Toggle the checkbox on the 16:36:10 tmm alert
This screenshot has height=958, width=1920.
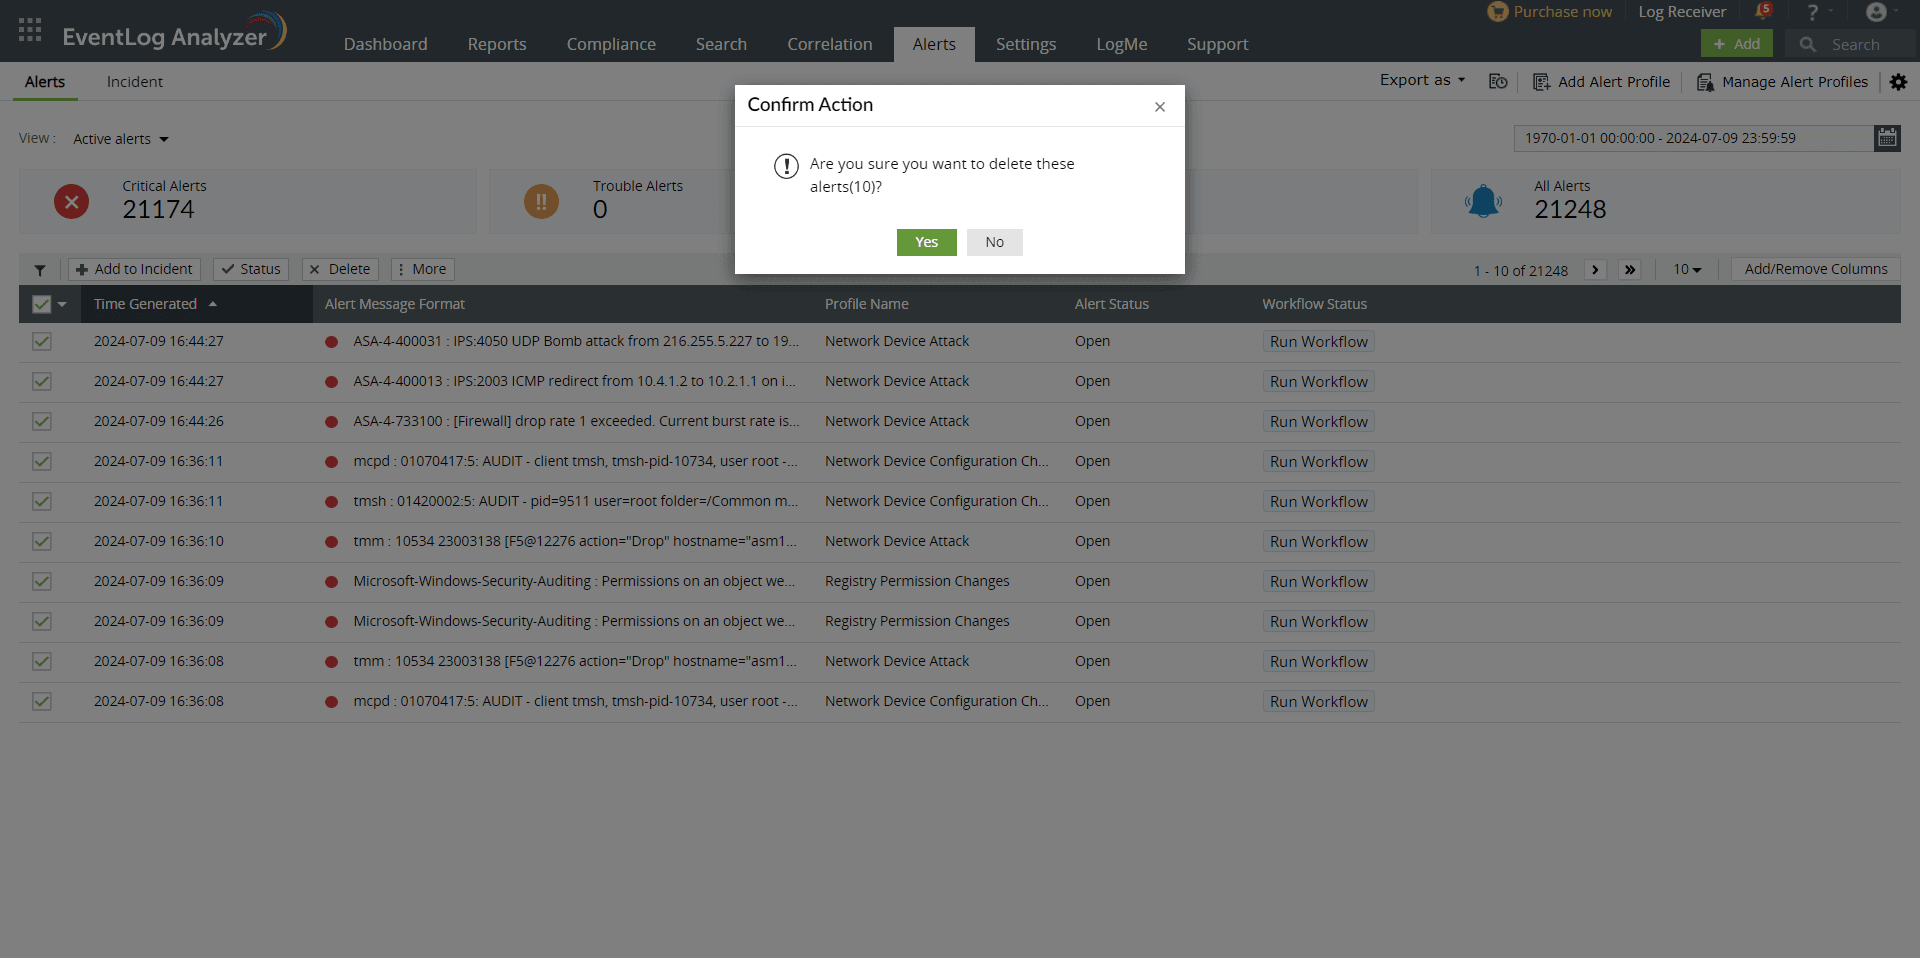(41, 541)
